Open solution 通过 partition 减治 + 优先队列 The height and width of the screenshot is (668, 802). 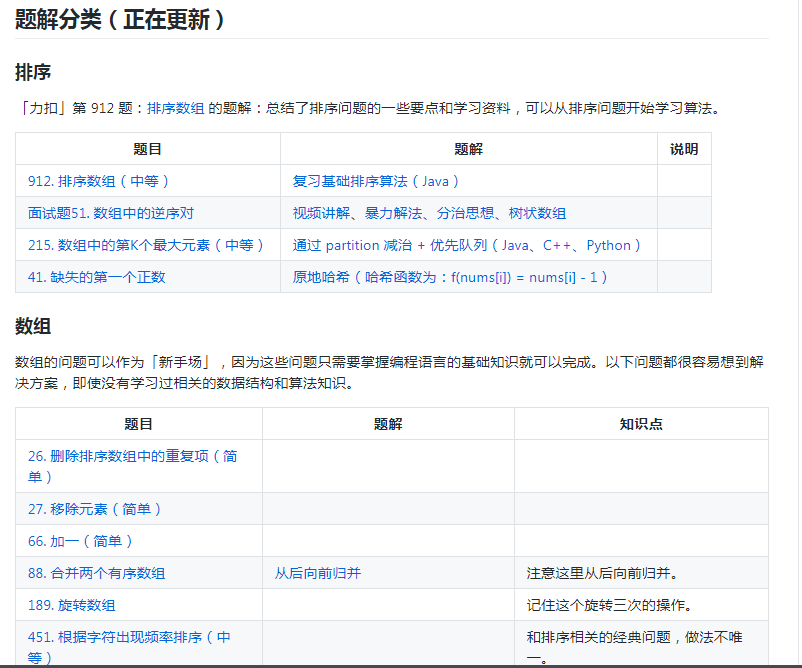(x=466, y=245)
